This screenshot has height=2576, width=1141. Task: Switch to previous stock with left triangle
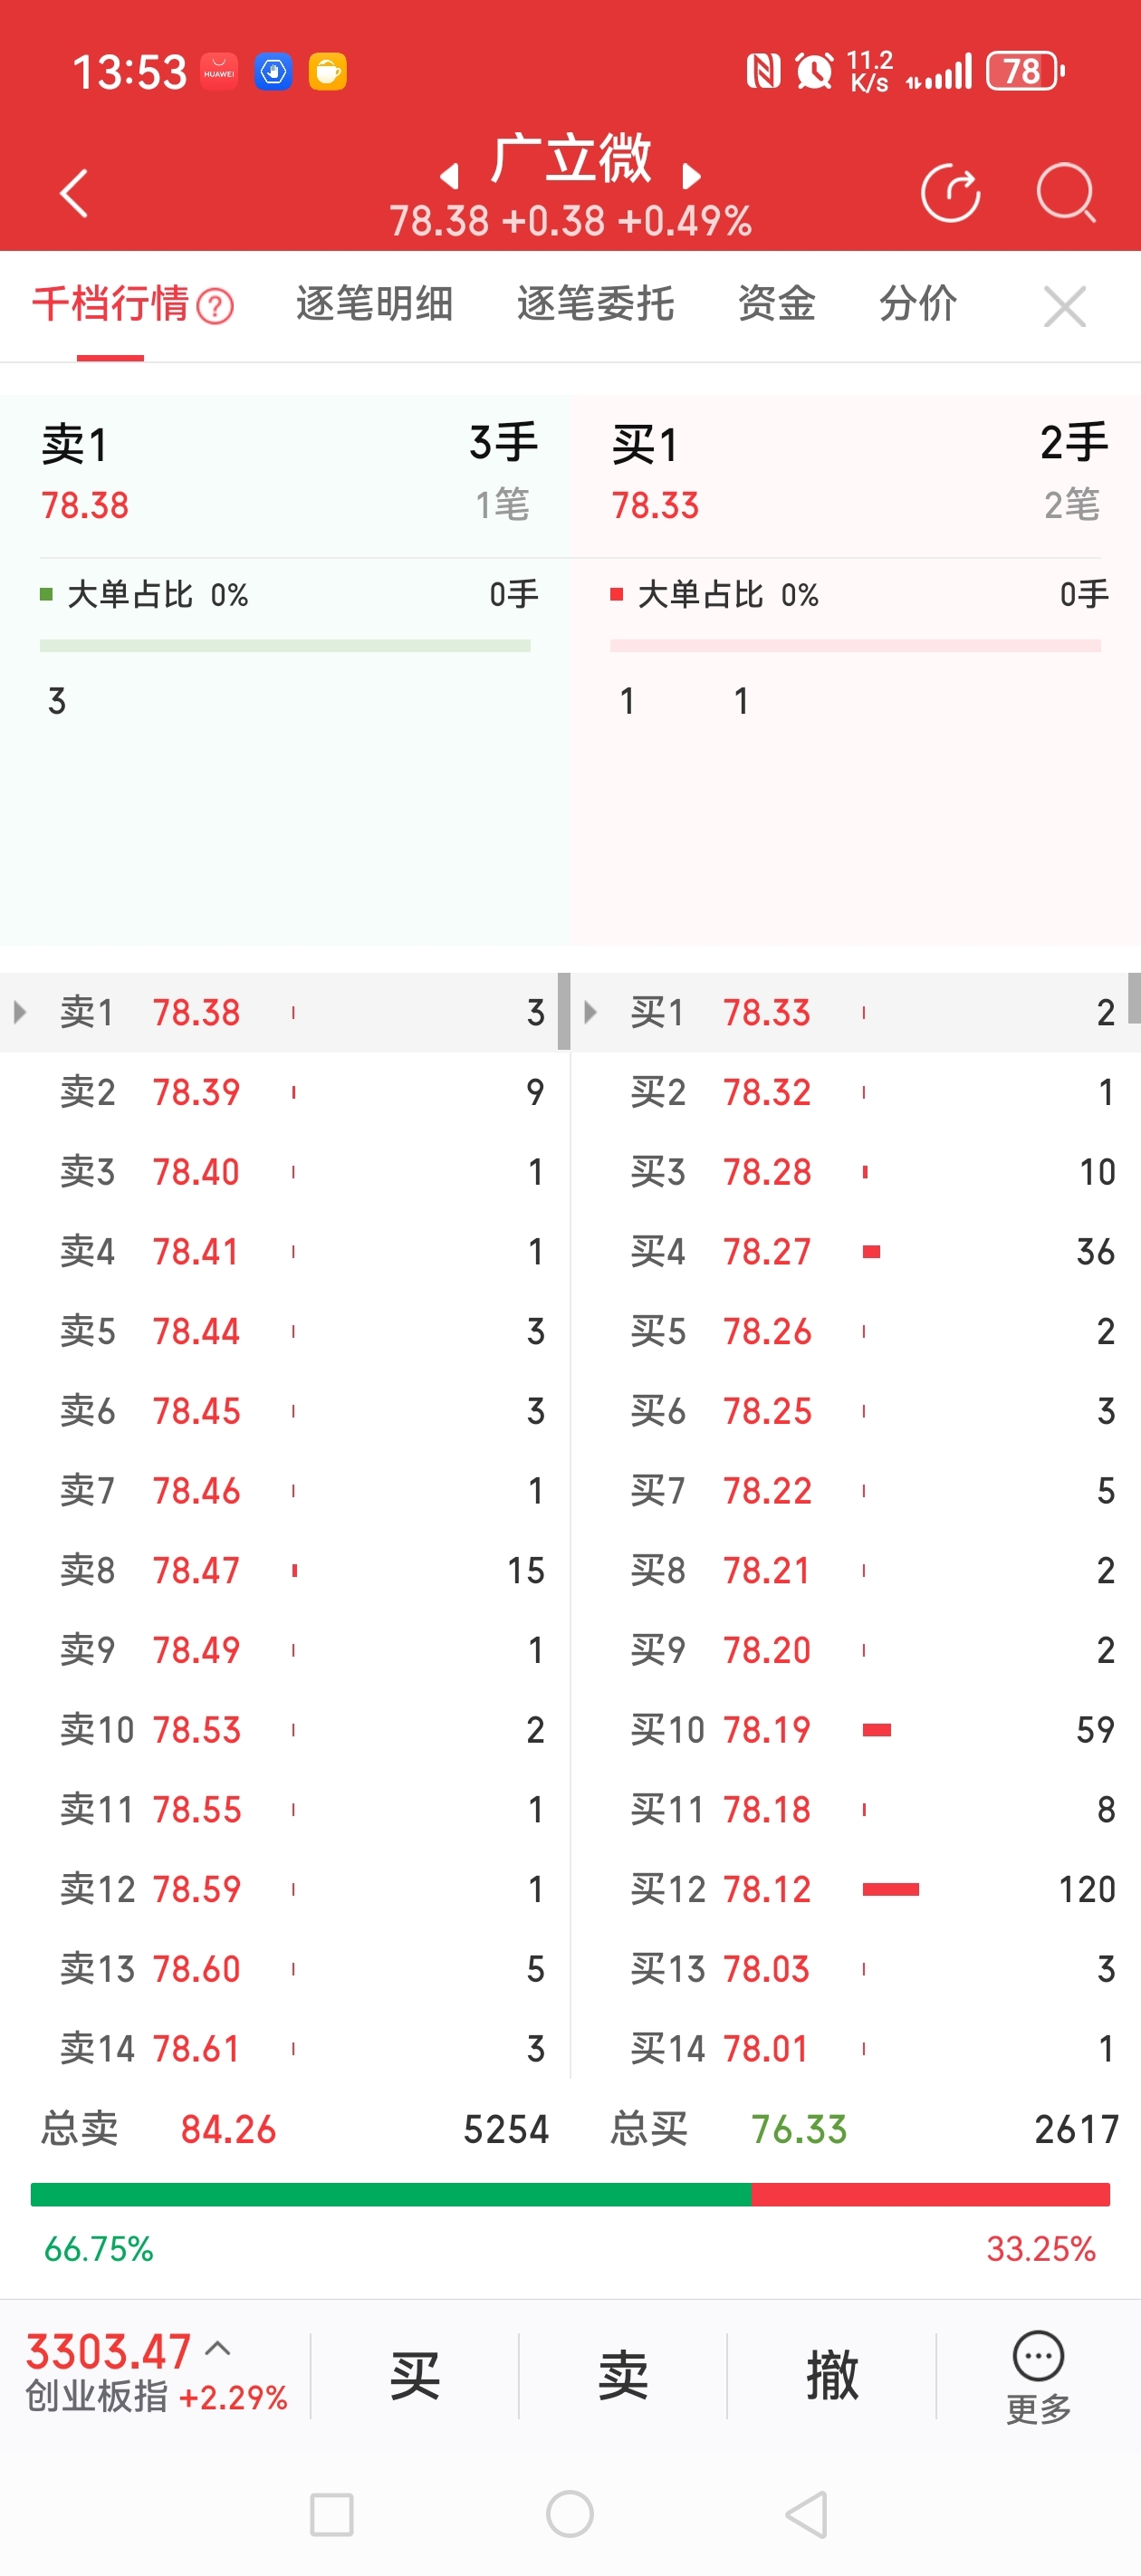pyautogui.click(x=450, y=177)
